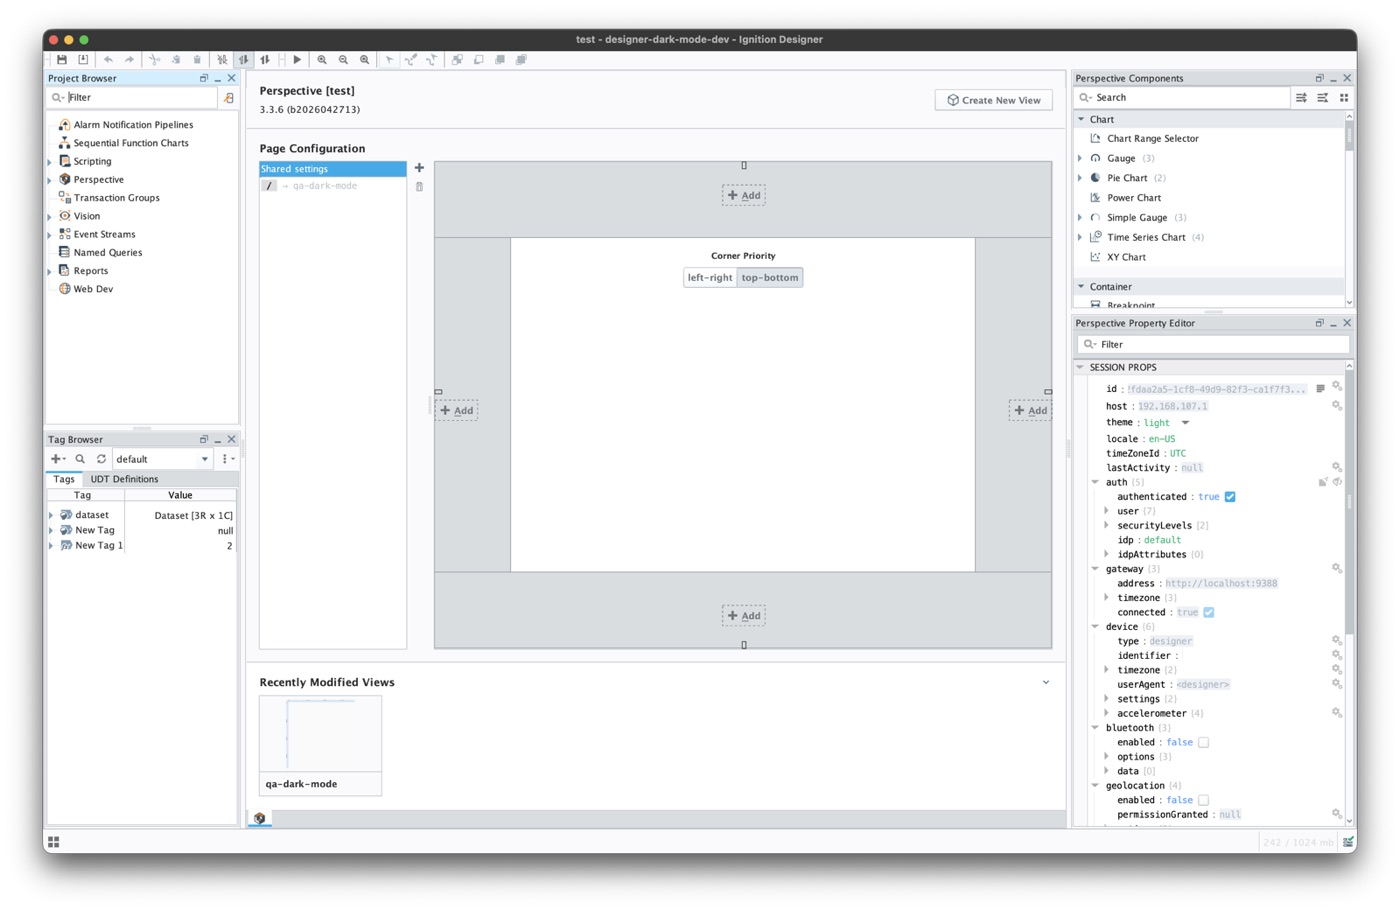
Task: Click the delete page trash icon
Action: click(x=419, y=186)
